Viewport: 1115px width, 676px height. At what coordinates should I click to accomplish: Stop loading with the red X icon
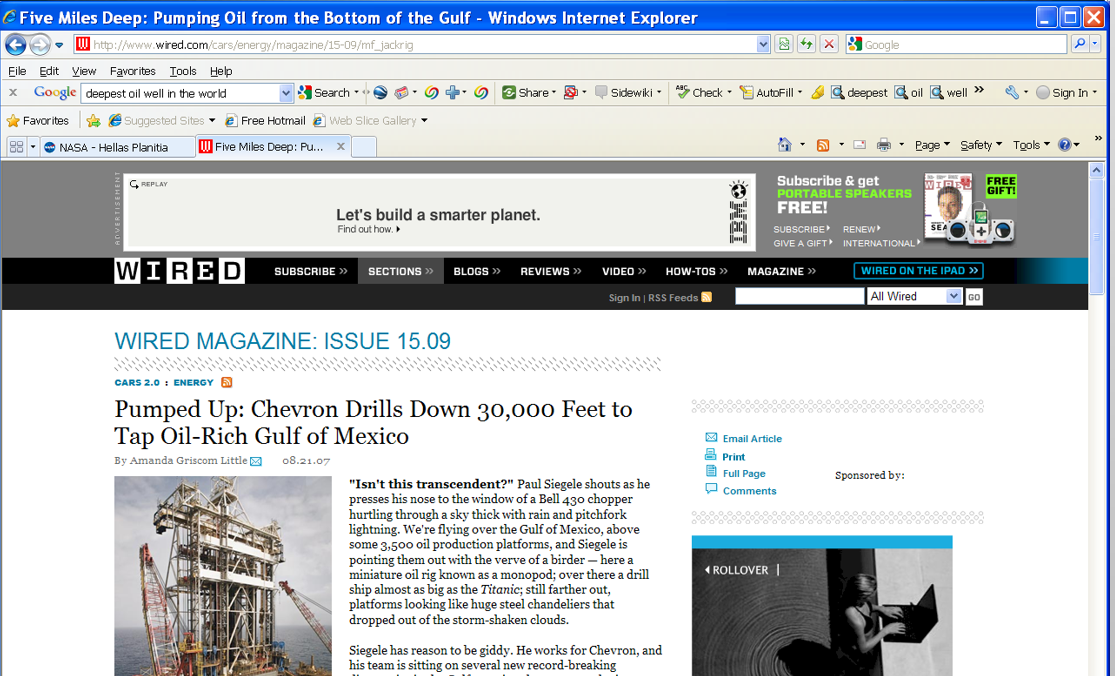(x=829, y=44)
